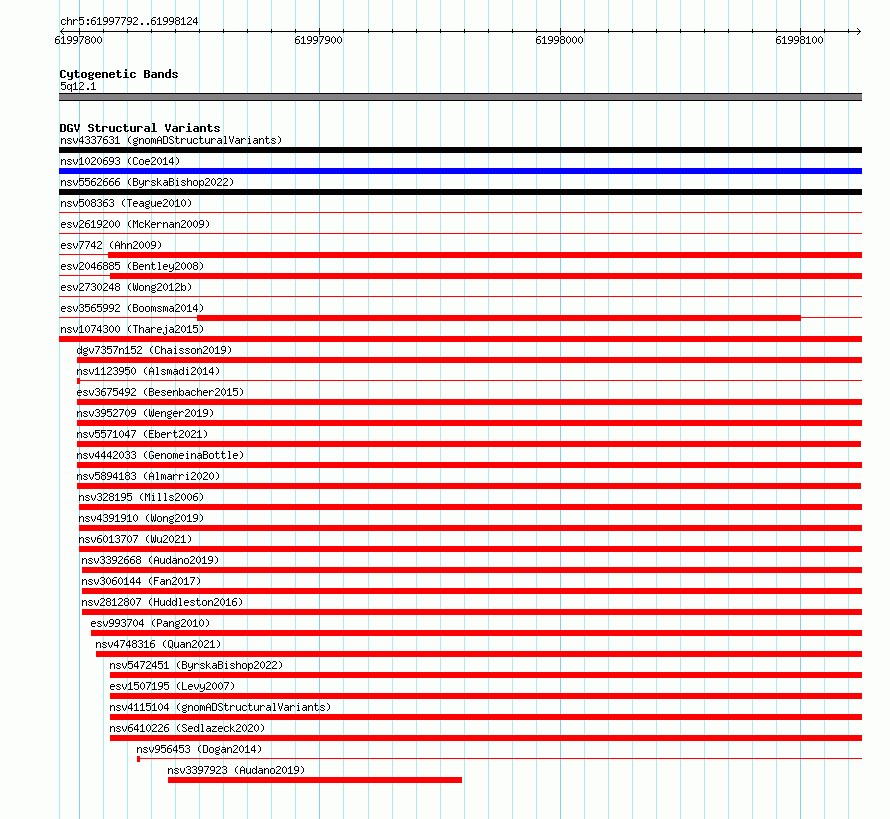Image resolution: width=890 pixels, height=819 pixels.
Task: Open variant nsv3952709 (Wenger2019)
Action: point(145,413)
